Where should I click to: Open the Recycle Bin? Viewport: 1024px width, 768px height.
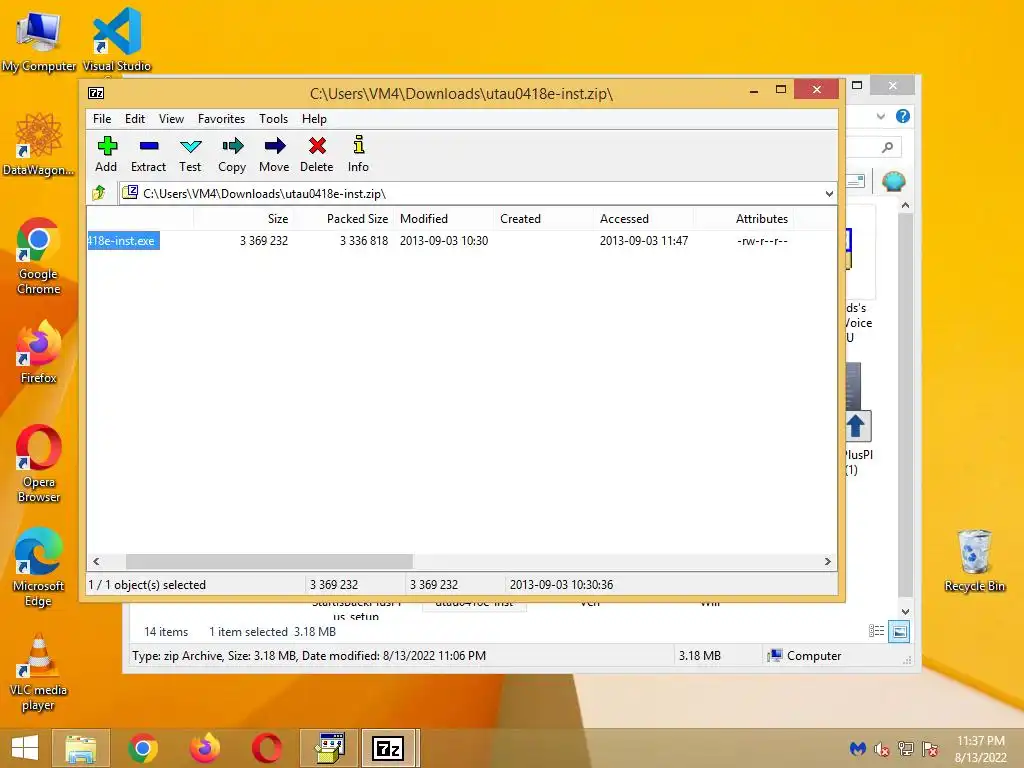tap(974, 561)
